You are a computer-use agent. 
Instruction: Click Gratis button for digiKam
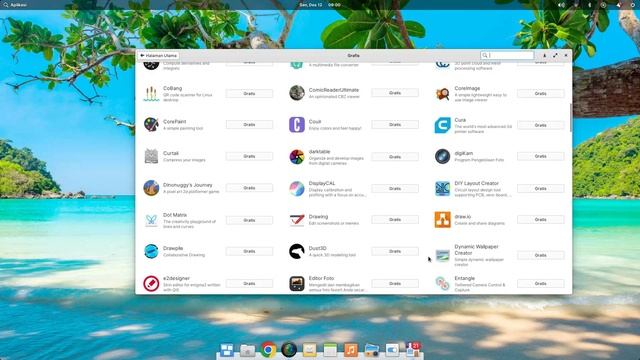pos(540,156)
